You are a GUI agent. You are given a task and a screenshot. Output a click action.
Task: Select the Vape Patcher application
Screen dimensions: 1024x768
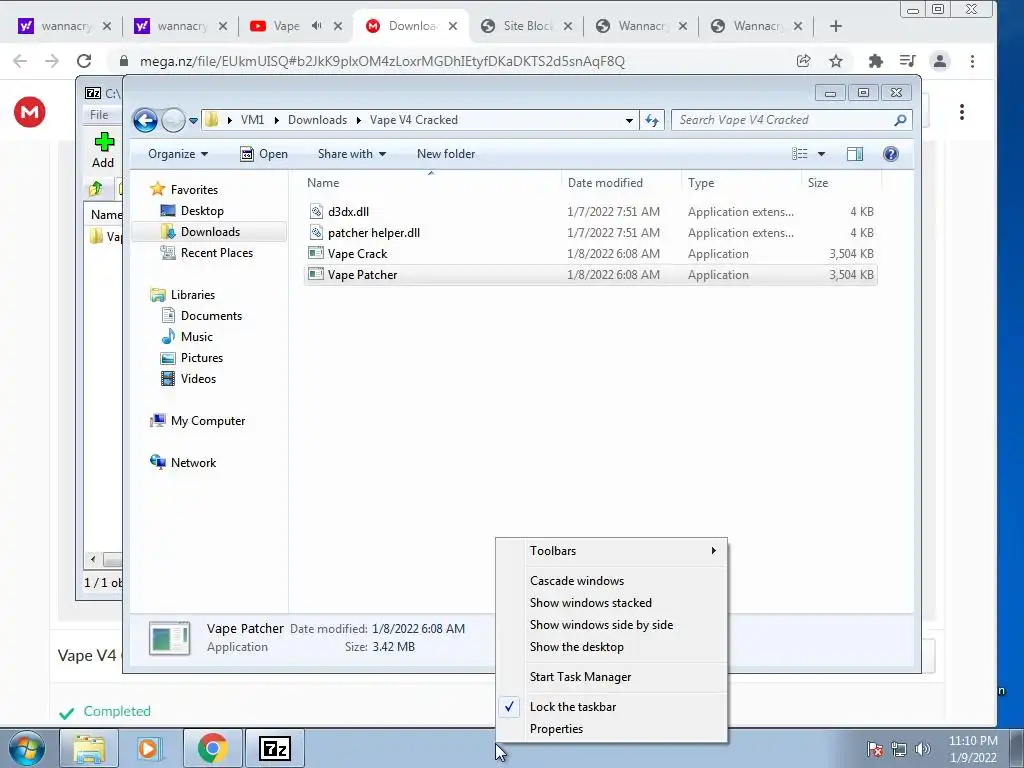[590, 274]
